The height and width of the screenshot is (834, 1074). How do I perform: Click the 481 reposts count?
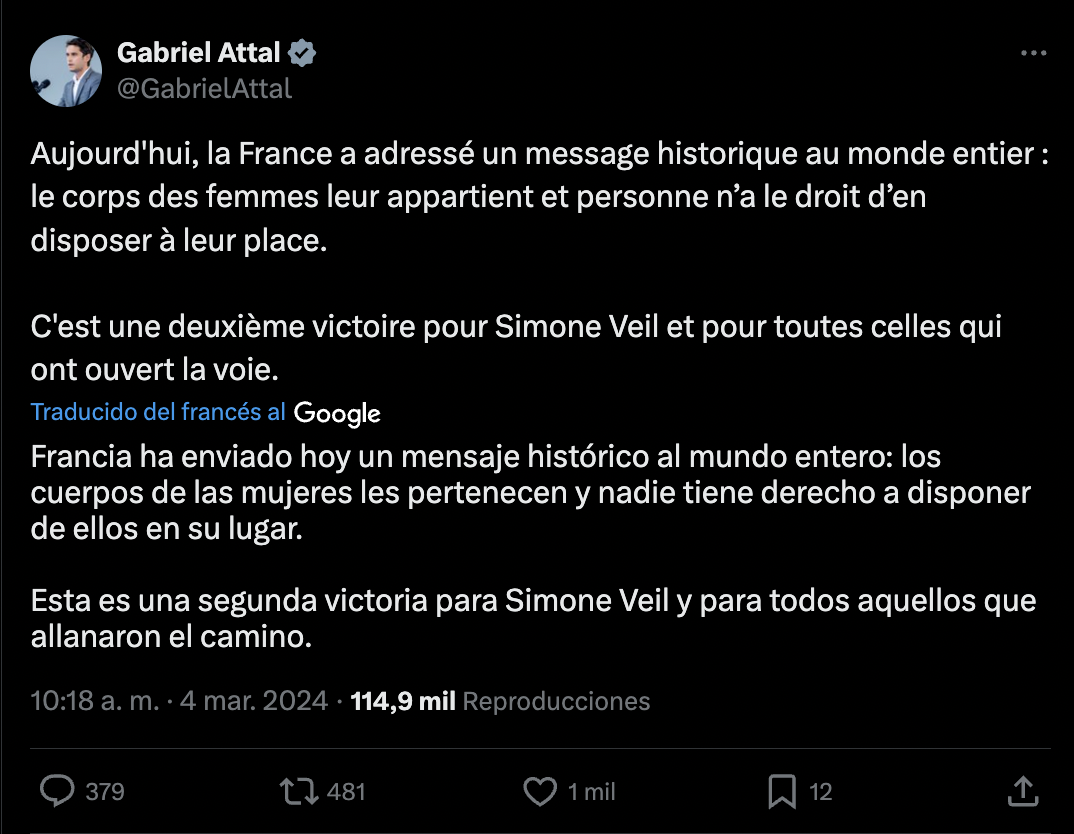346,792
